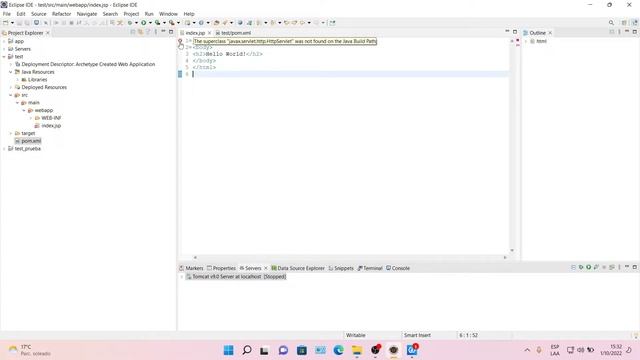Select the test_prueba project
640x360 pixels.
27,149
